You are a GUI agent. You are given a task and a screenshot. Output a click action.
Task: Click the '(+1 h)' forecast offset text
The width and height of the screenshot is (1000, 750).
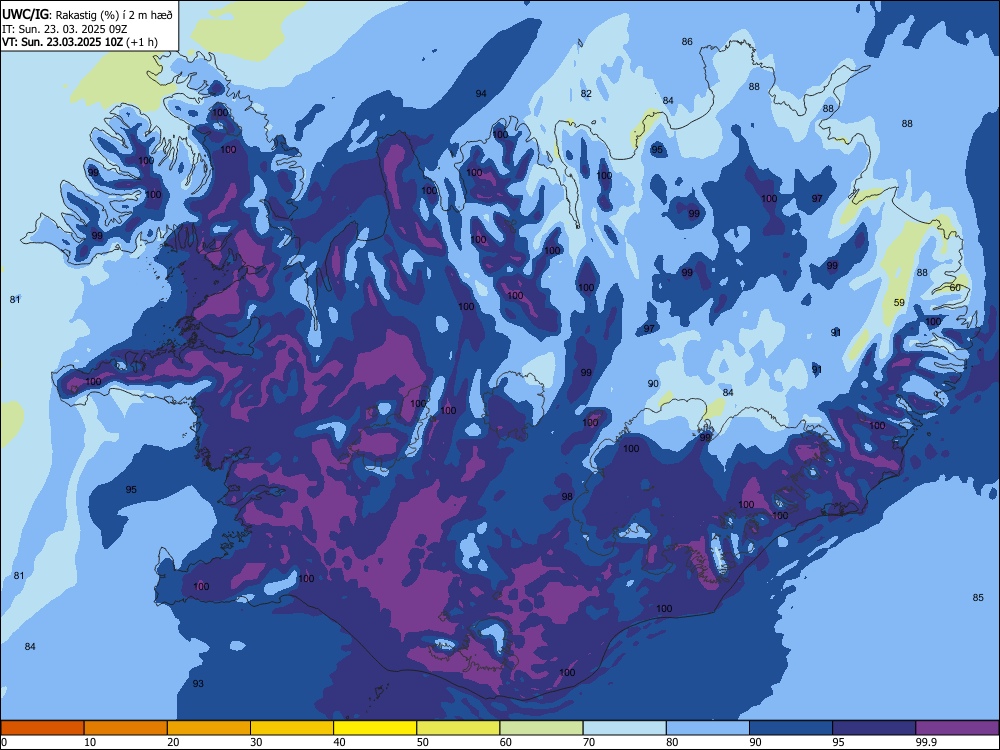[142, 42]
